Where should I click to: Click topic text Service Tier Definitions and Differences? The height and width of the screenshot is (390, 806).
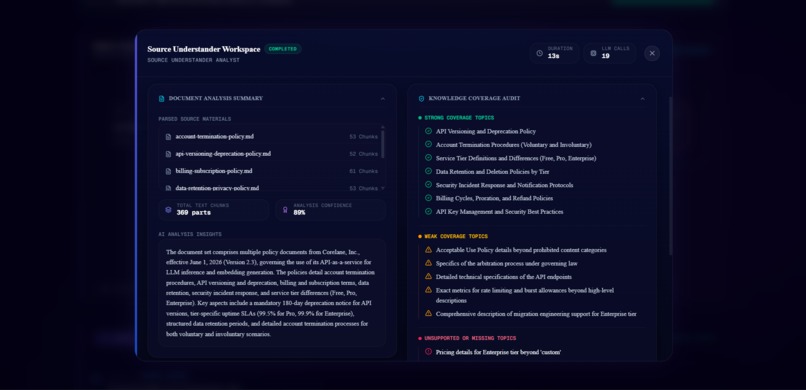coord(516,158)
